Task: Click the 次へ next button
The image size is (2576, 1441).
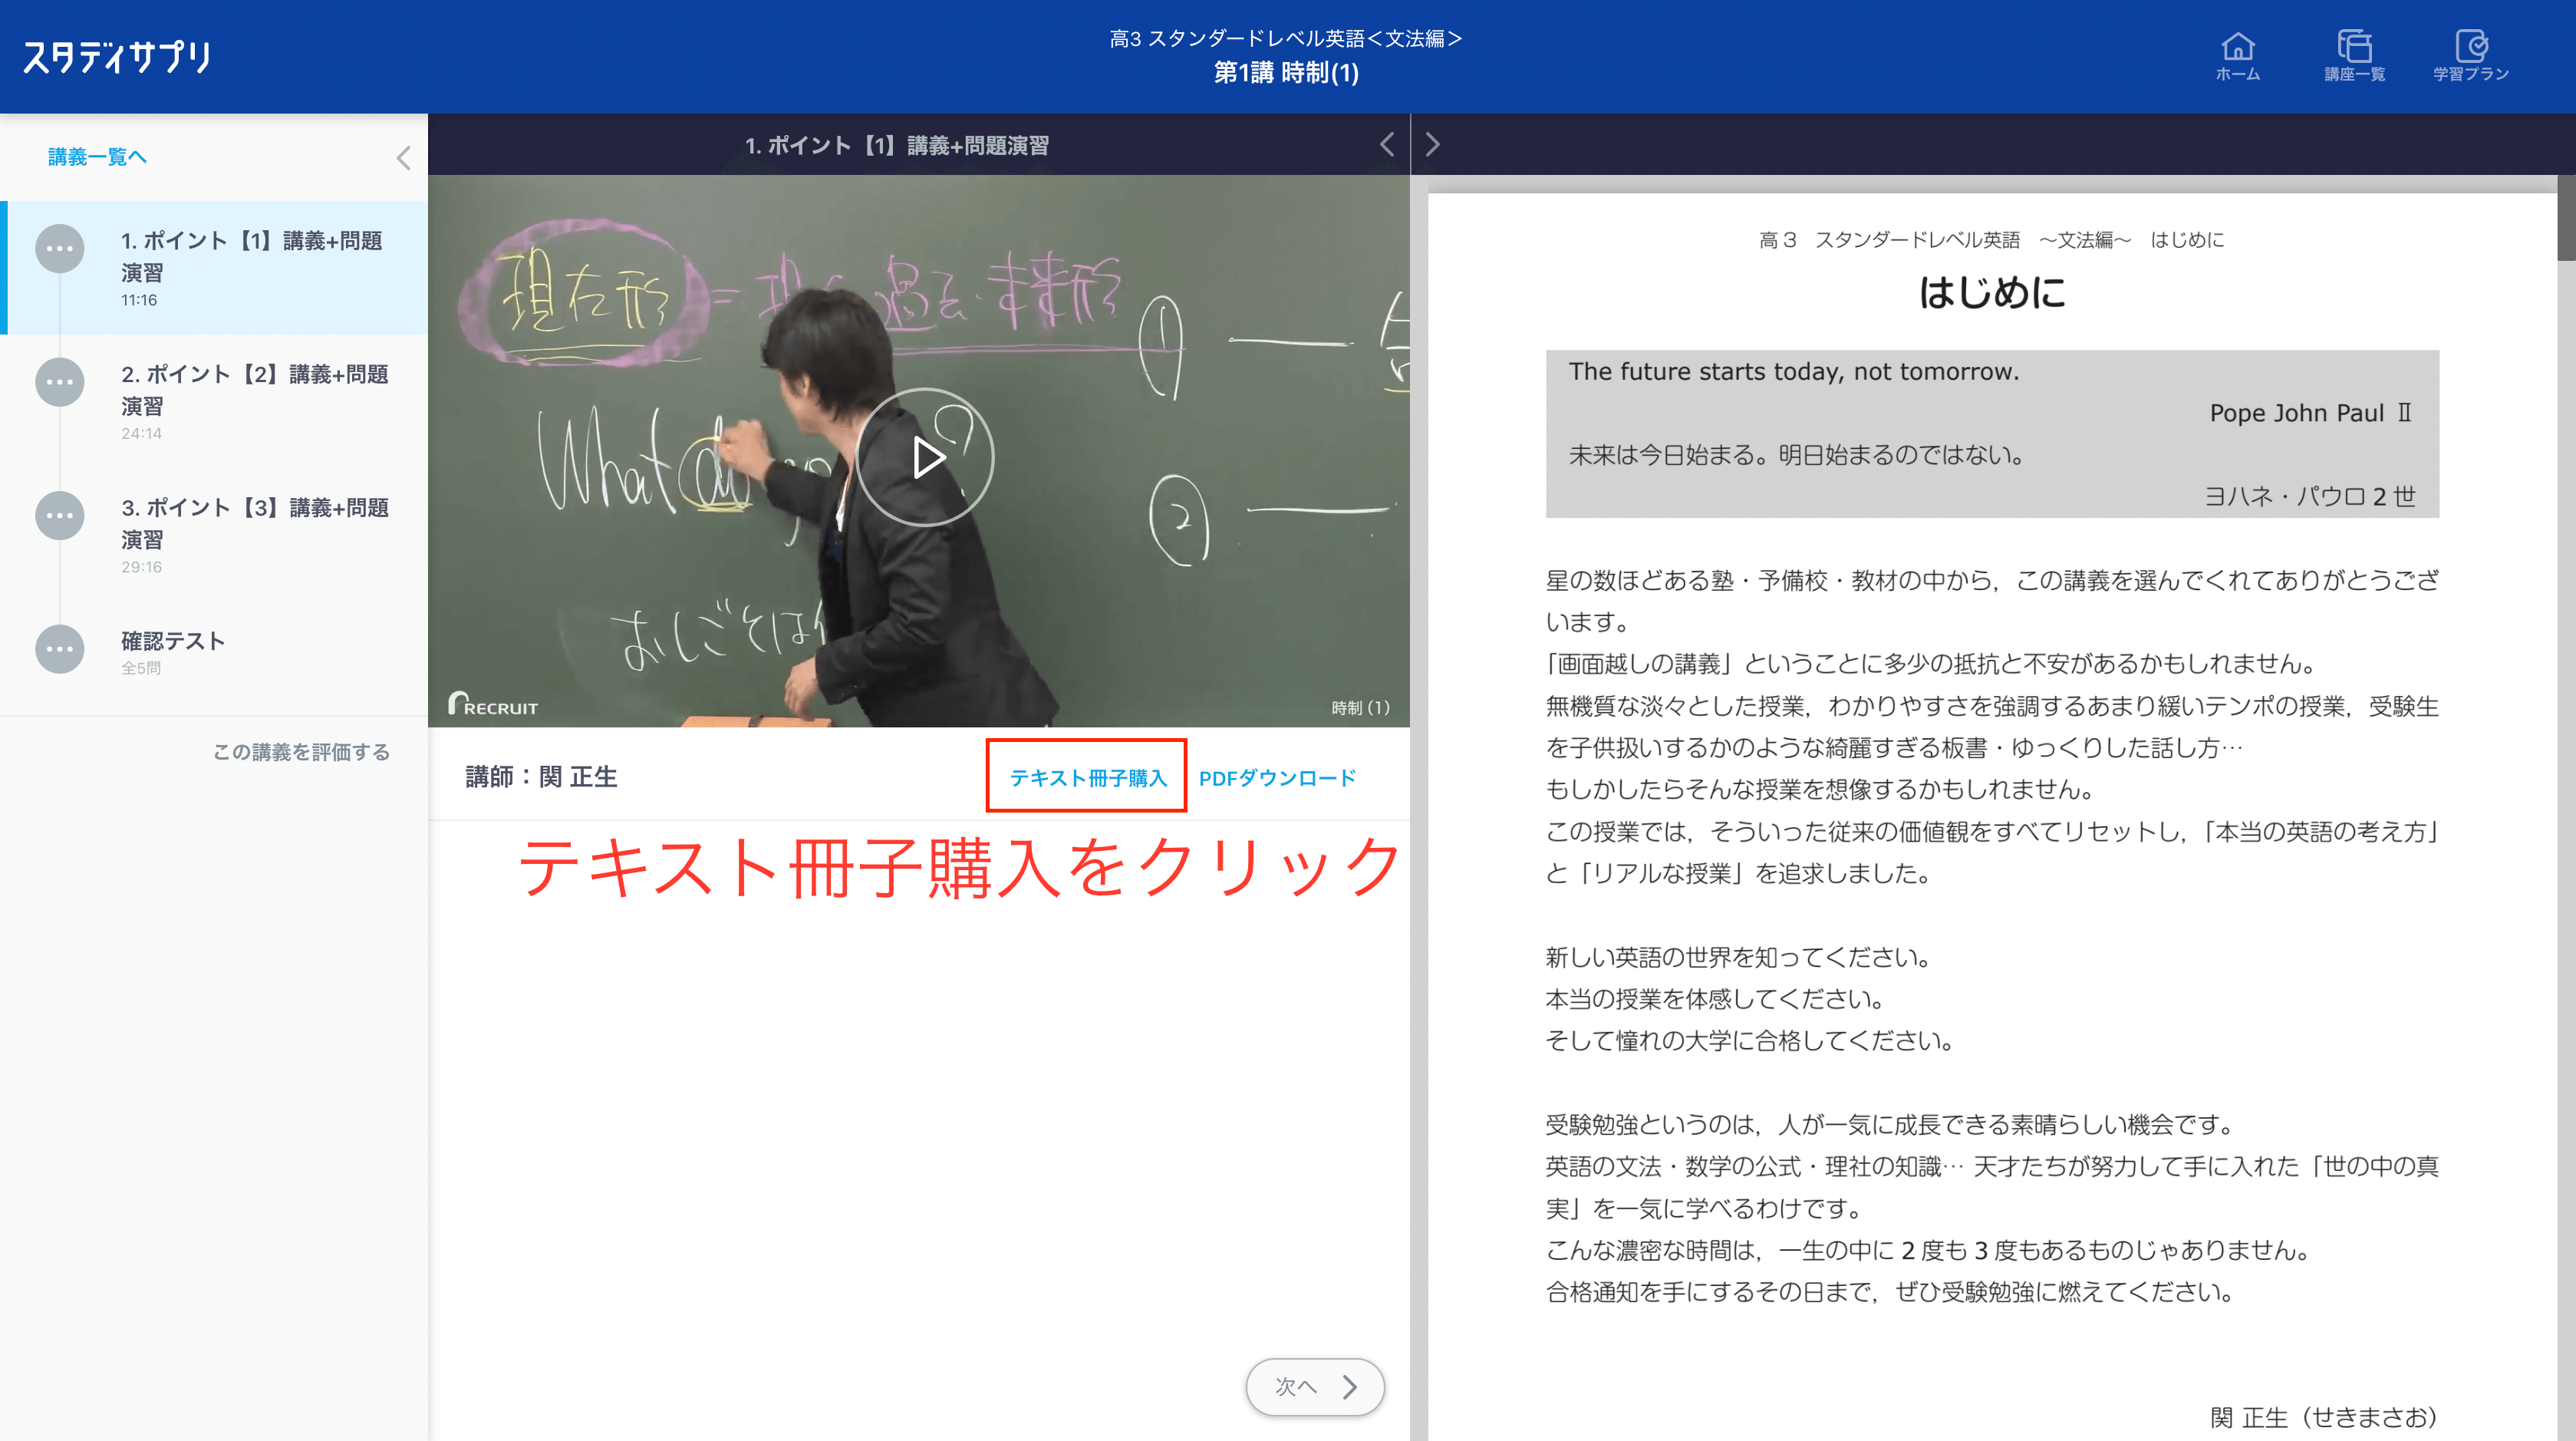Action: (1315, 1386)
